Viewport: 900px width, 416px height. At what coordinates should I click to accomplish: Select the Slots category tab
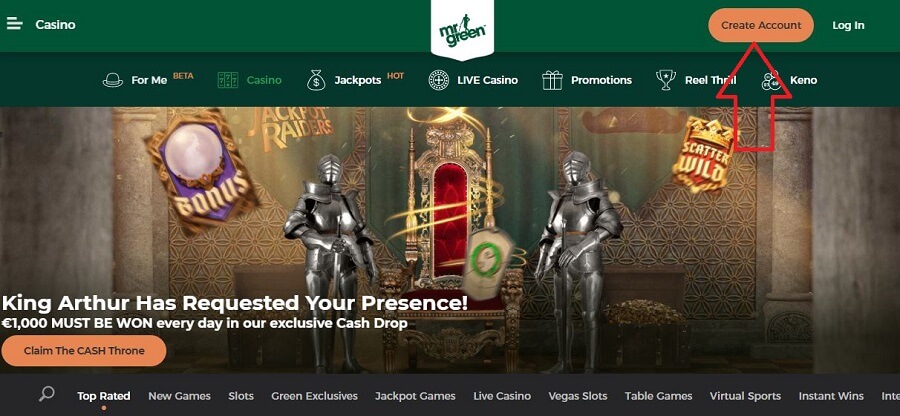(x=240, y=396)
